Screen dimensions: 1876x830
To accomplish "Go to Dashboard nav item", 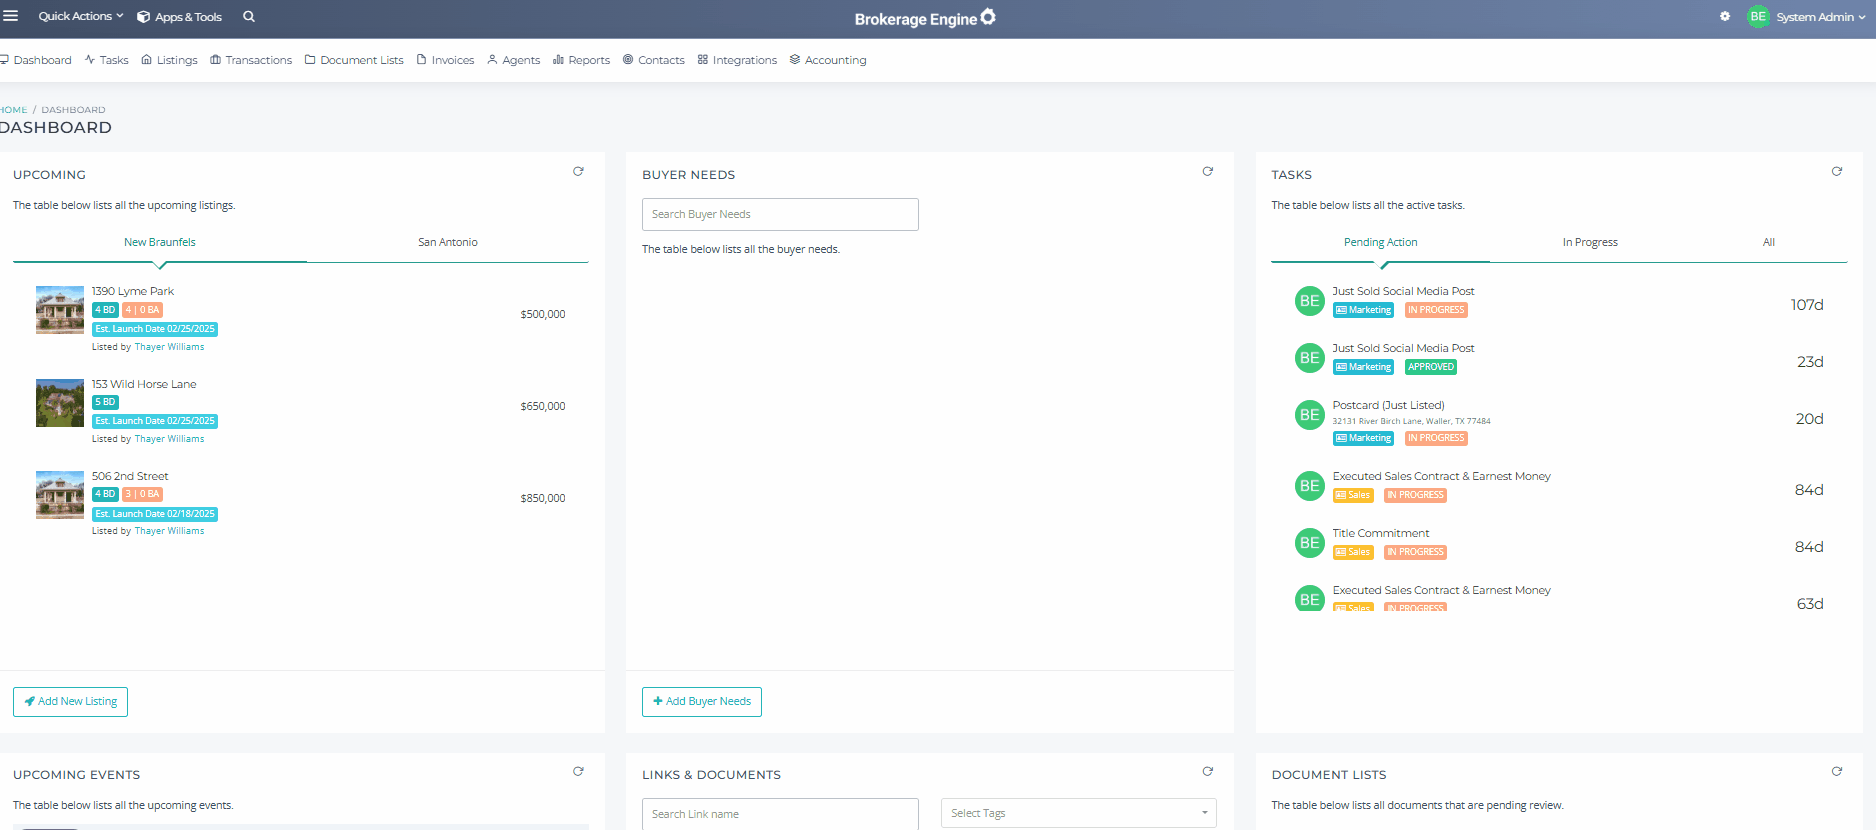I will 36,60.
